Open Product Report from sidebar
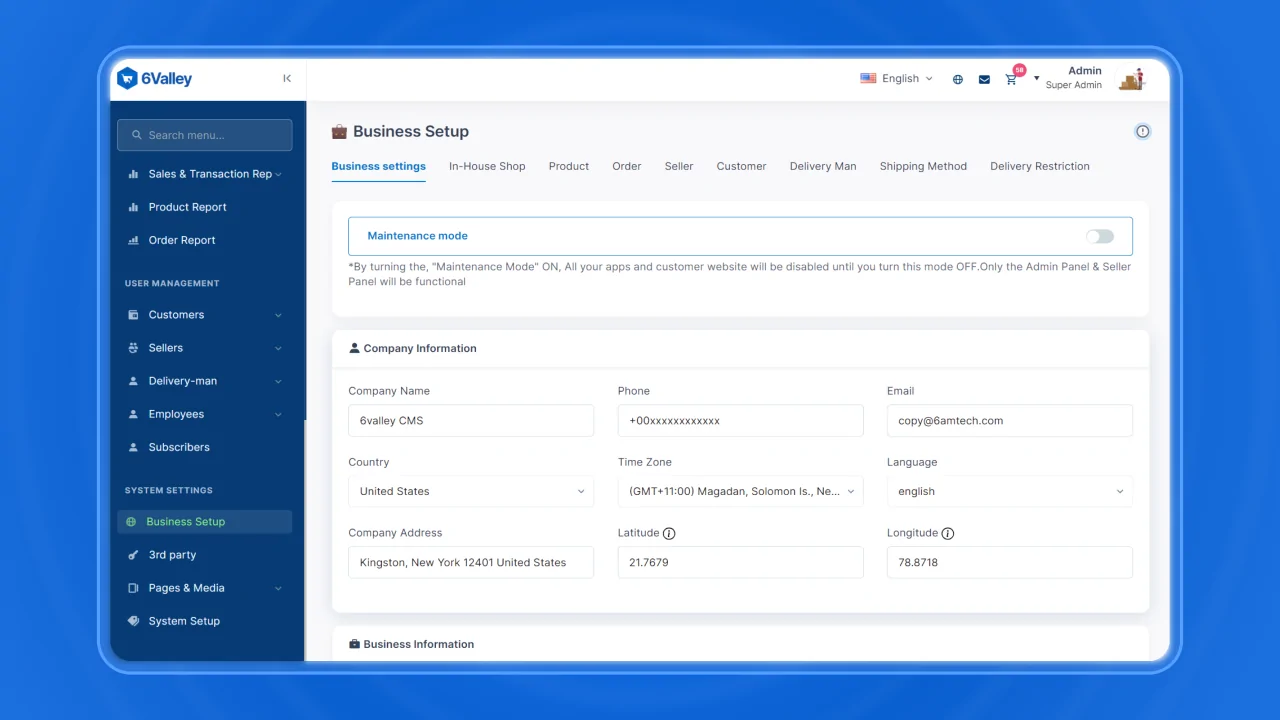This screenshot has height=720, width=1280. coord(188,207)
